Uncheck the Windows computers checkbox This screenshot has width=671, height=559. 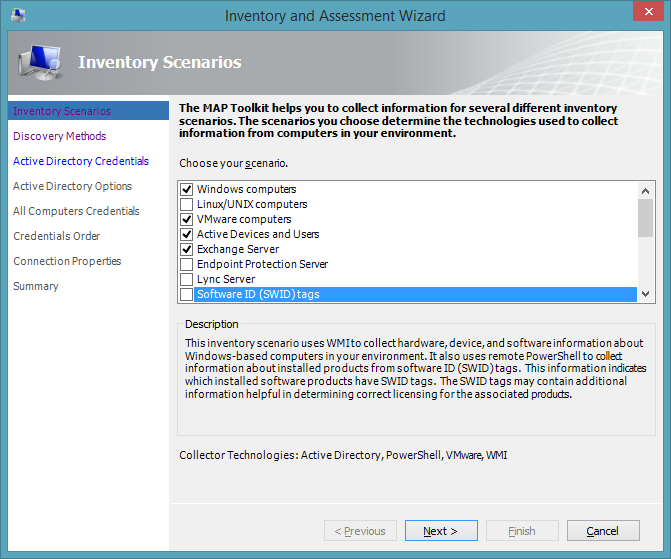click(x=187, y=189)
